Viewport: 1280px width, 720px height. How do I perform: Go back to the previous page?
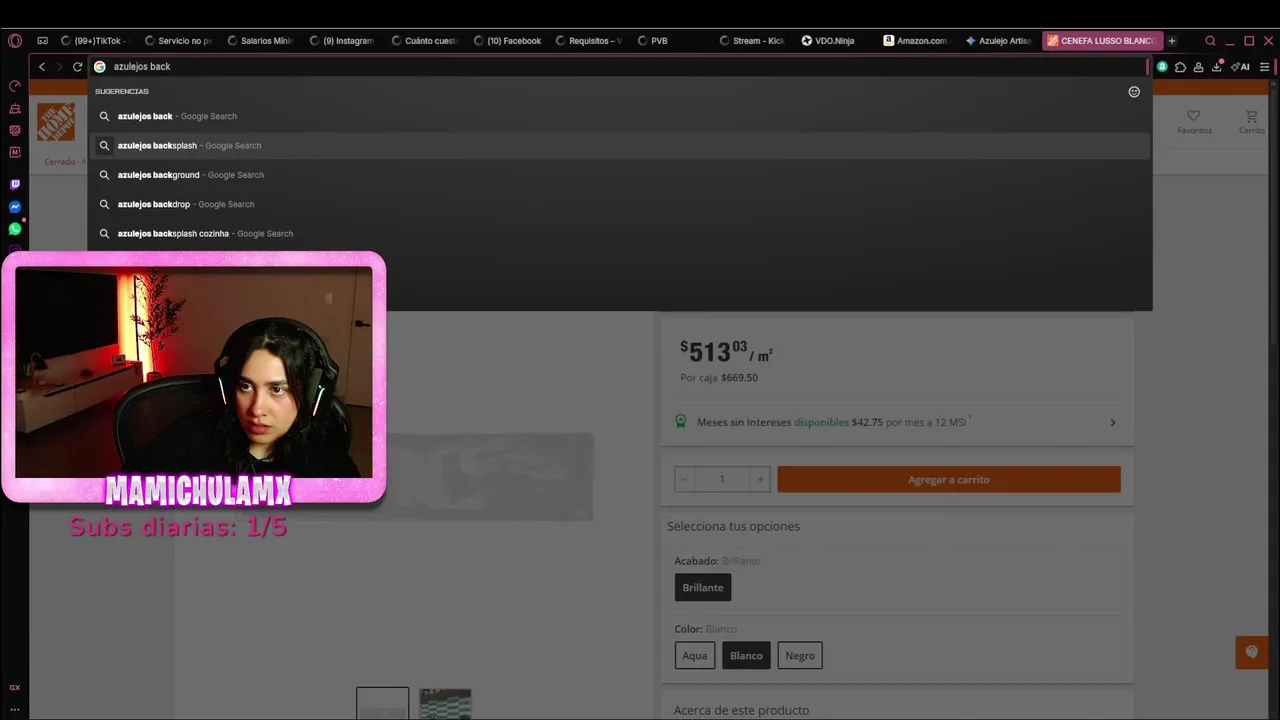(42, 67)
